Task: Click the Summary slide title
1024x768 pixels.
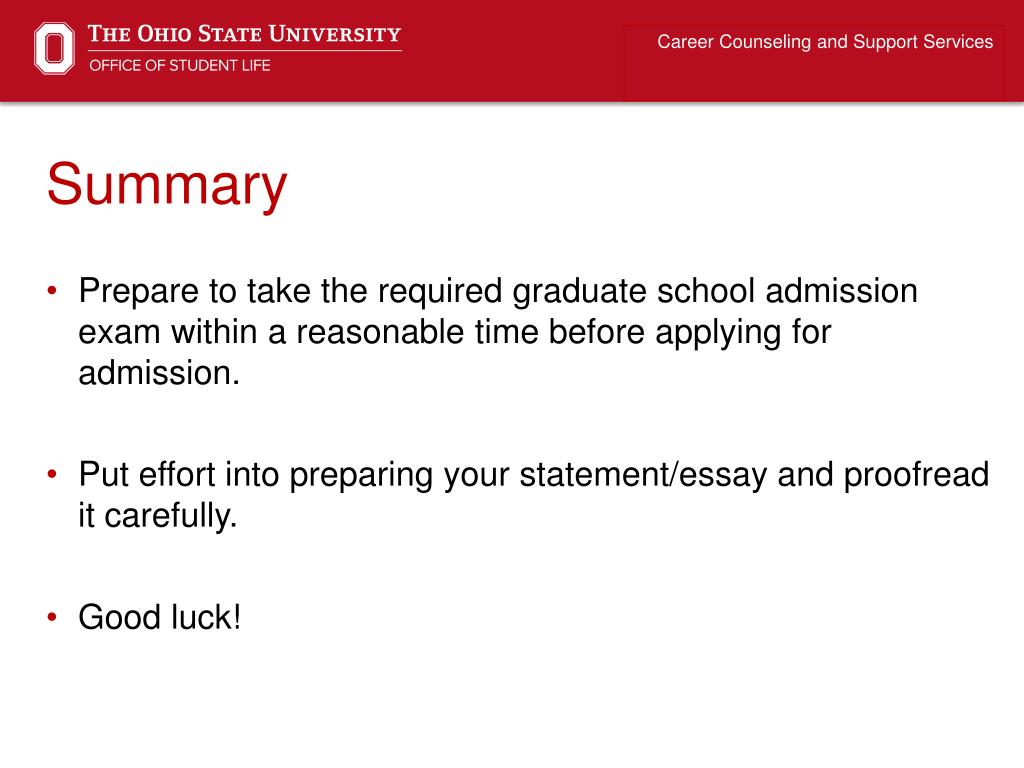Action: [167, 185]
